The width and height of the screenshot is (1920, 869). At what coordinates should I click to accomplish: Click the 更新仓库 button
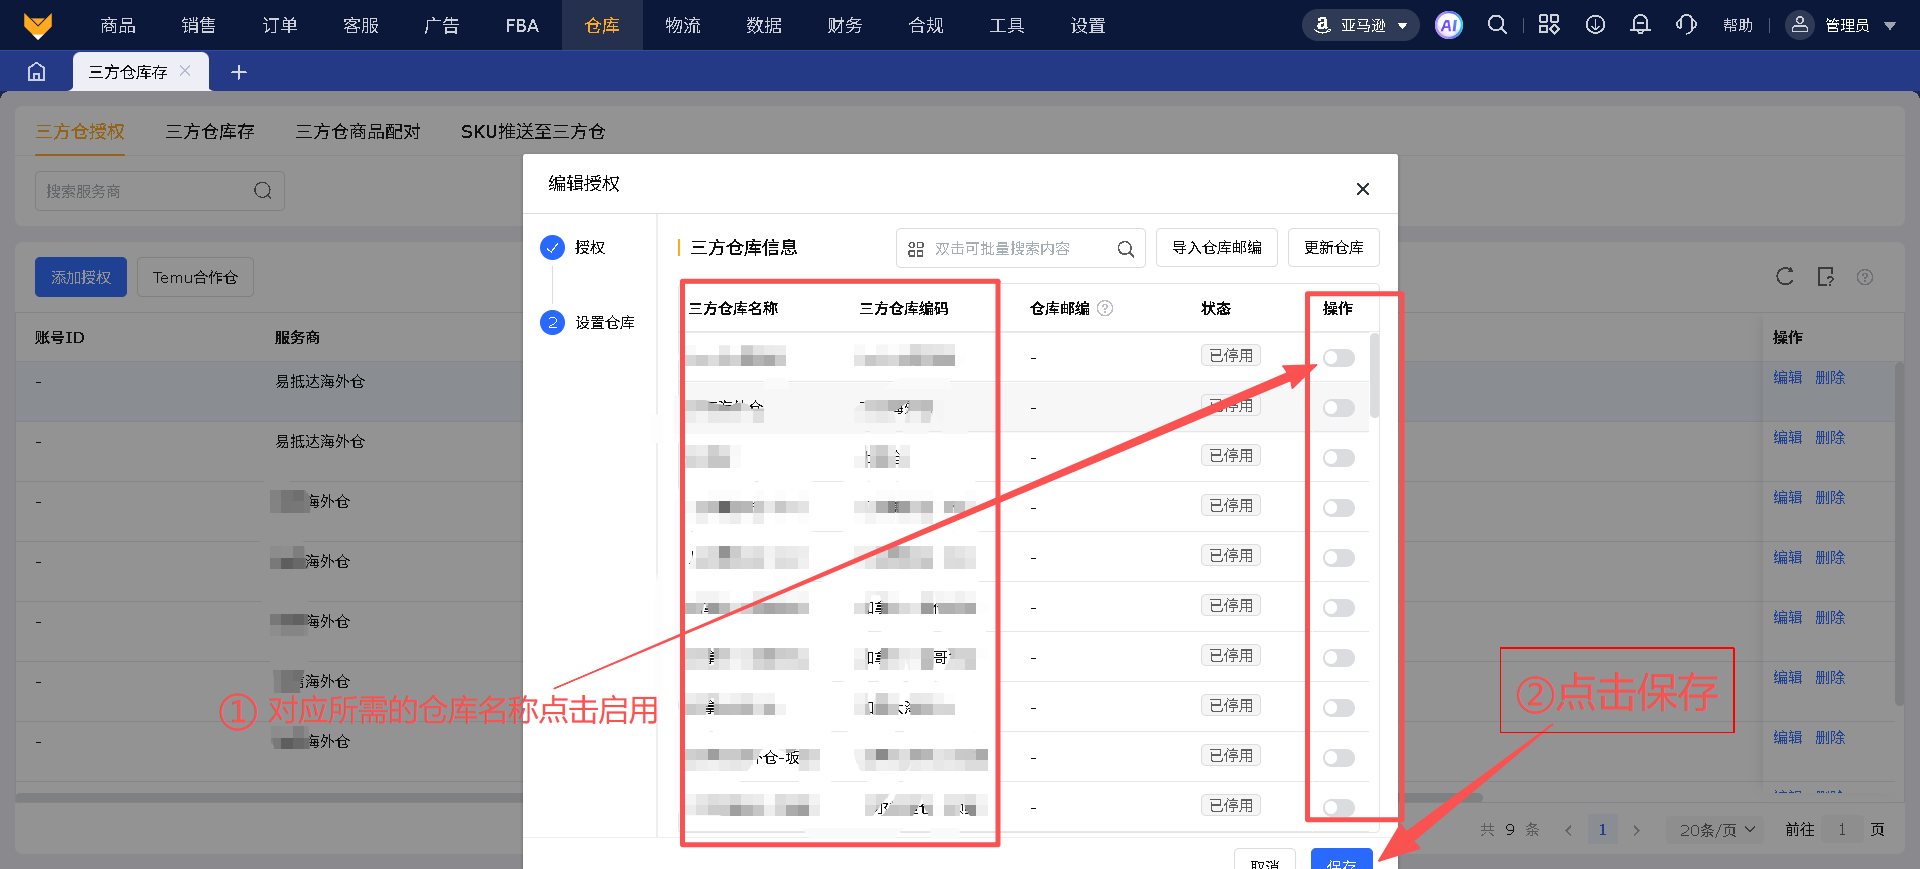[x=1334, y=247]
